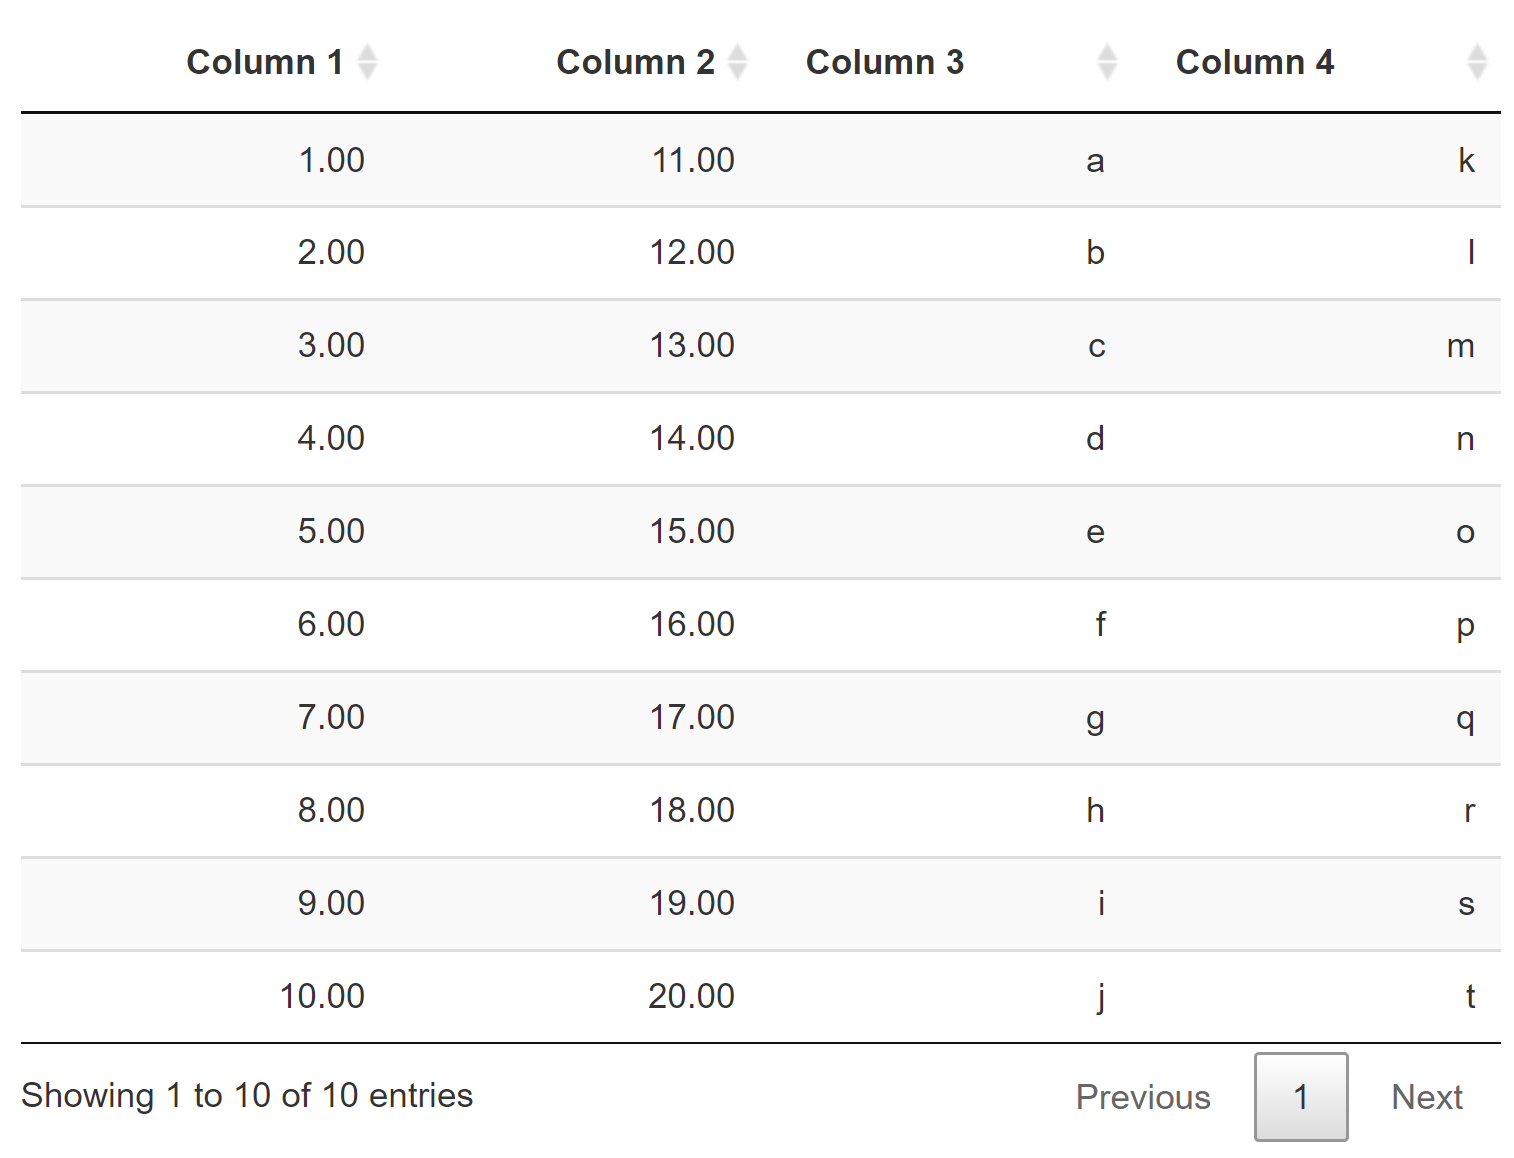Select page 1 in pagination
1514x1158 pixels.
pyautogui.click(x=1300, y=1097)
